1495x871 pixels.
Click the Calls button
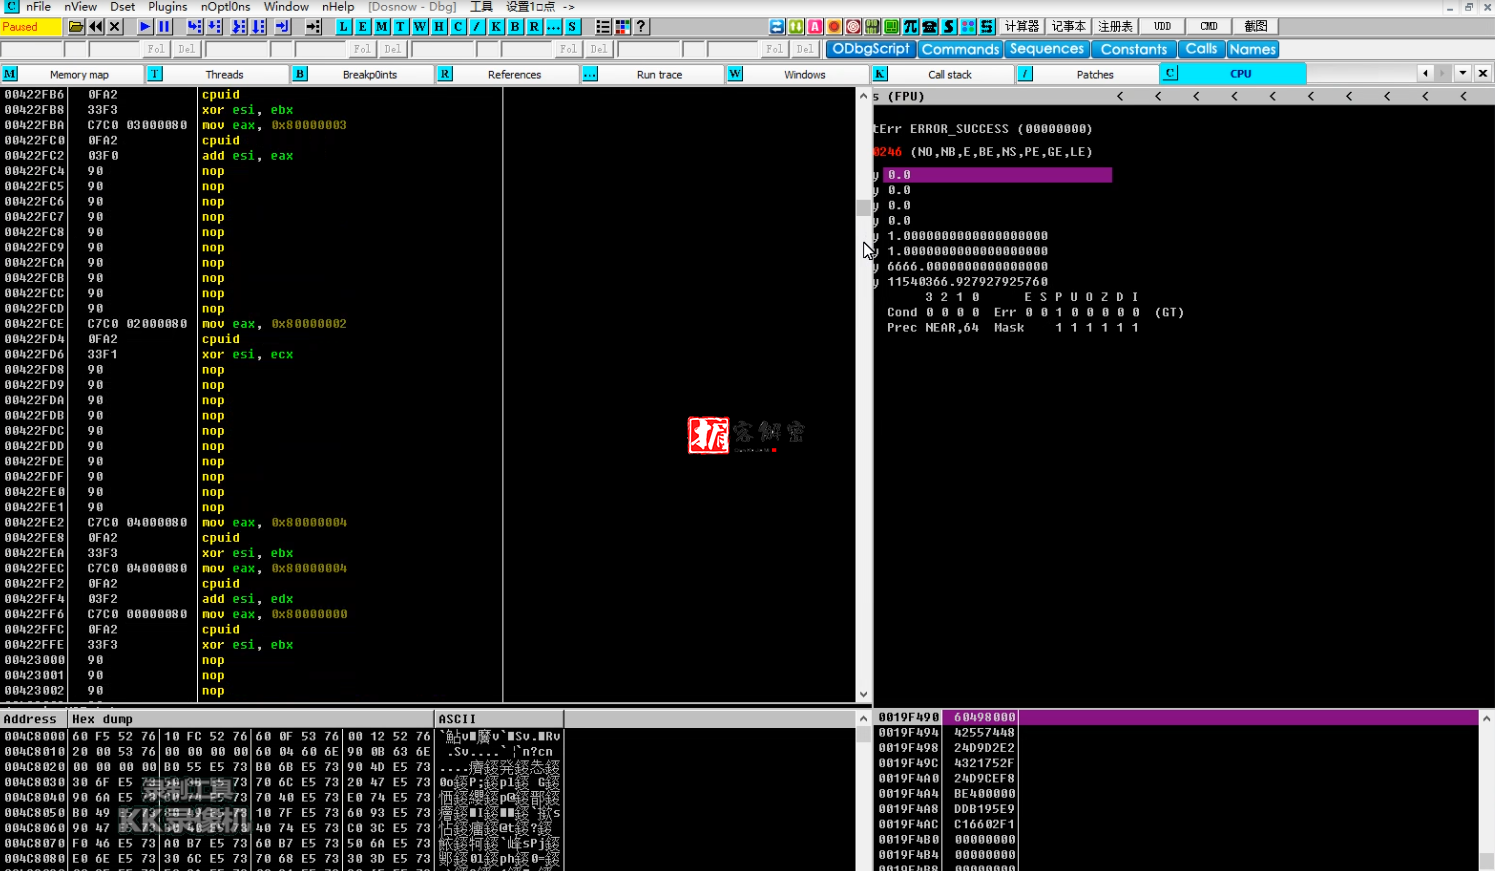[1201, 49]
